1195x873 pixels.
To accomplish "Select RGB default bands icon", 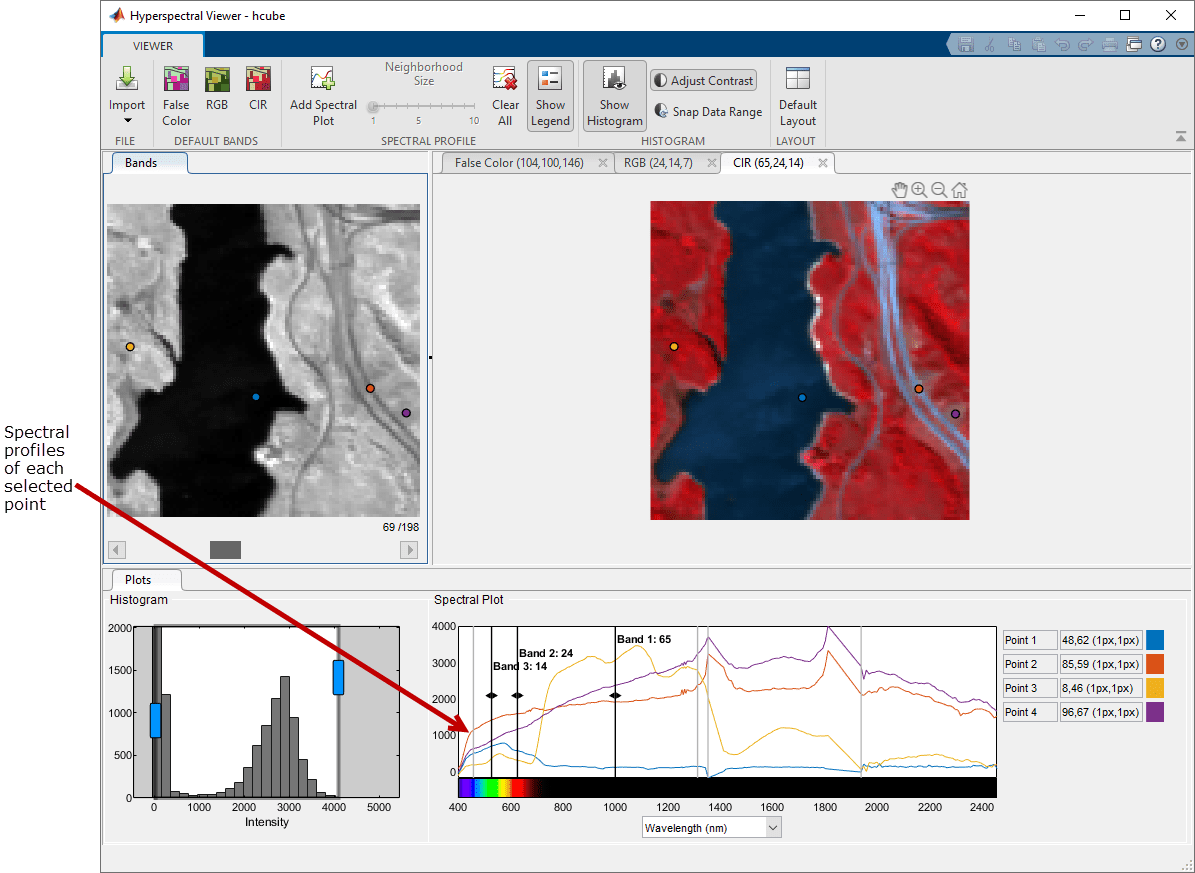I will click(x=217, y=80).
